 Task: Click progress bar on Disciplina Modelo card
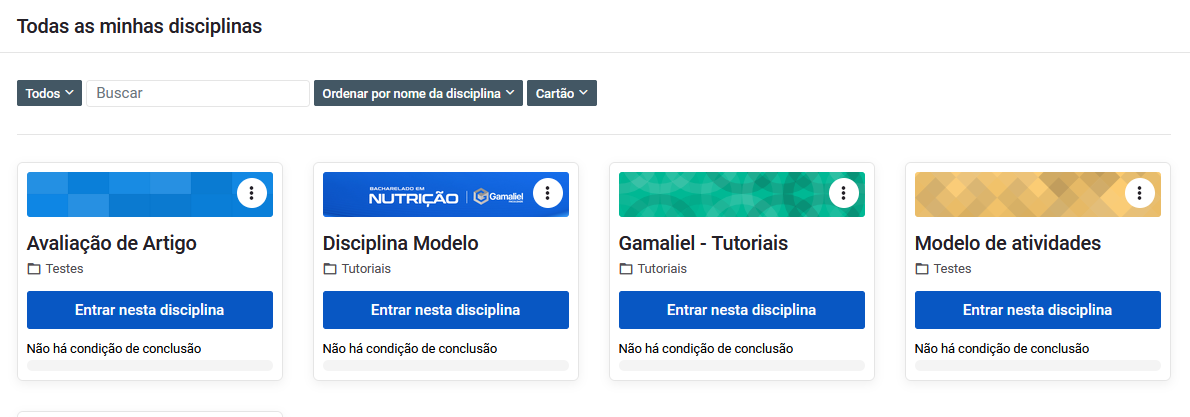(x=445, y=365)
